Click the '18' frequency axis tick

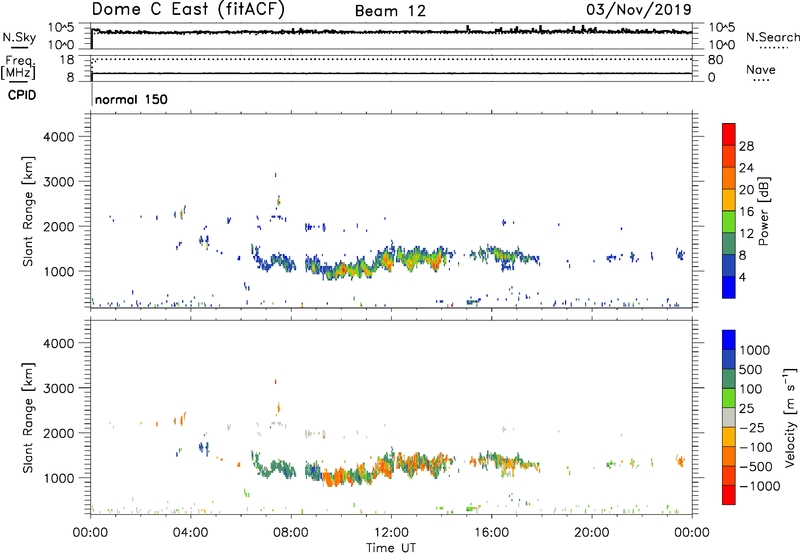[x=67, y=60]
